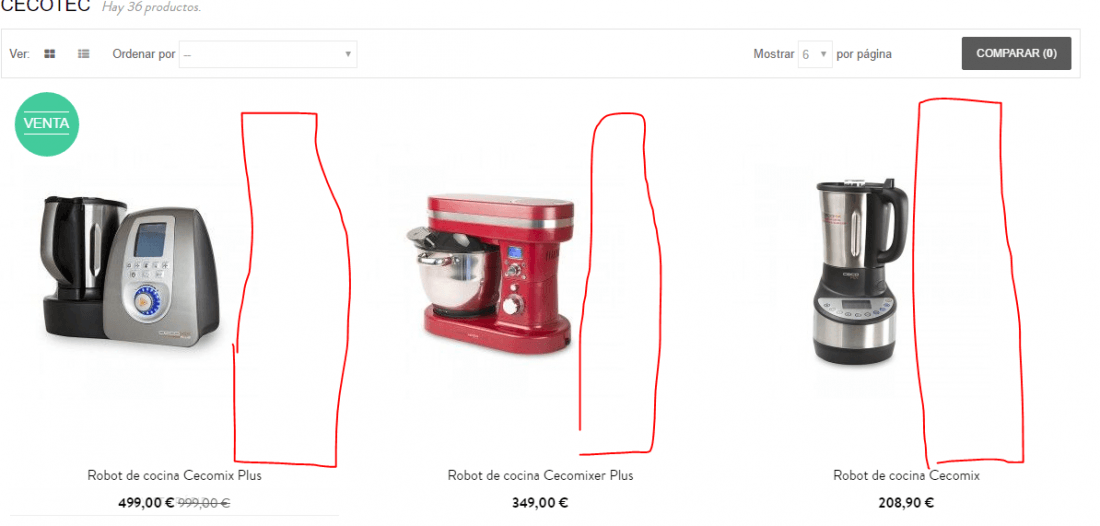The width and height of the screenshot is (1100, 526).
Task: Click the 349,00 € price
Action: (x=540, y=503)
